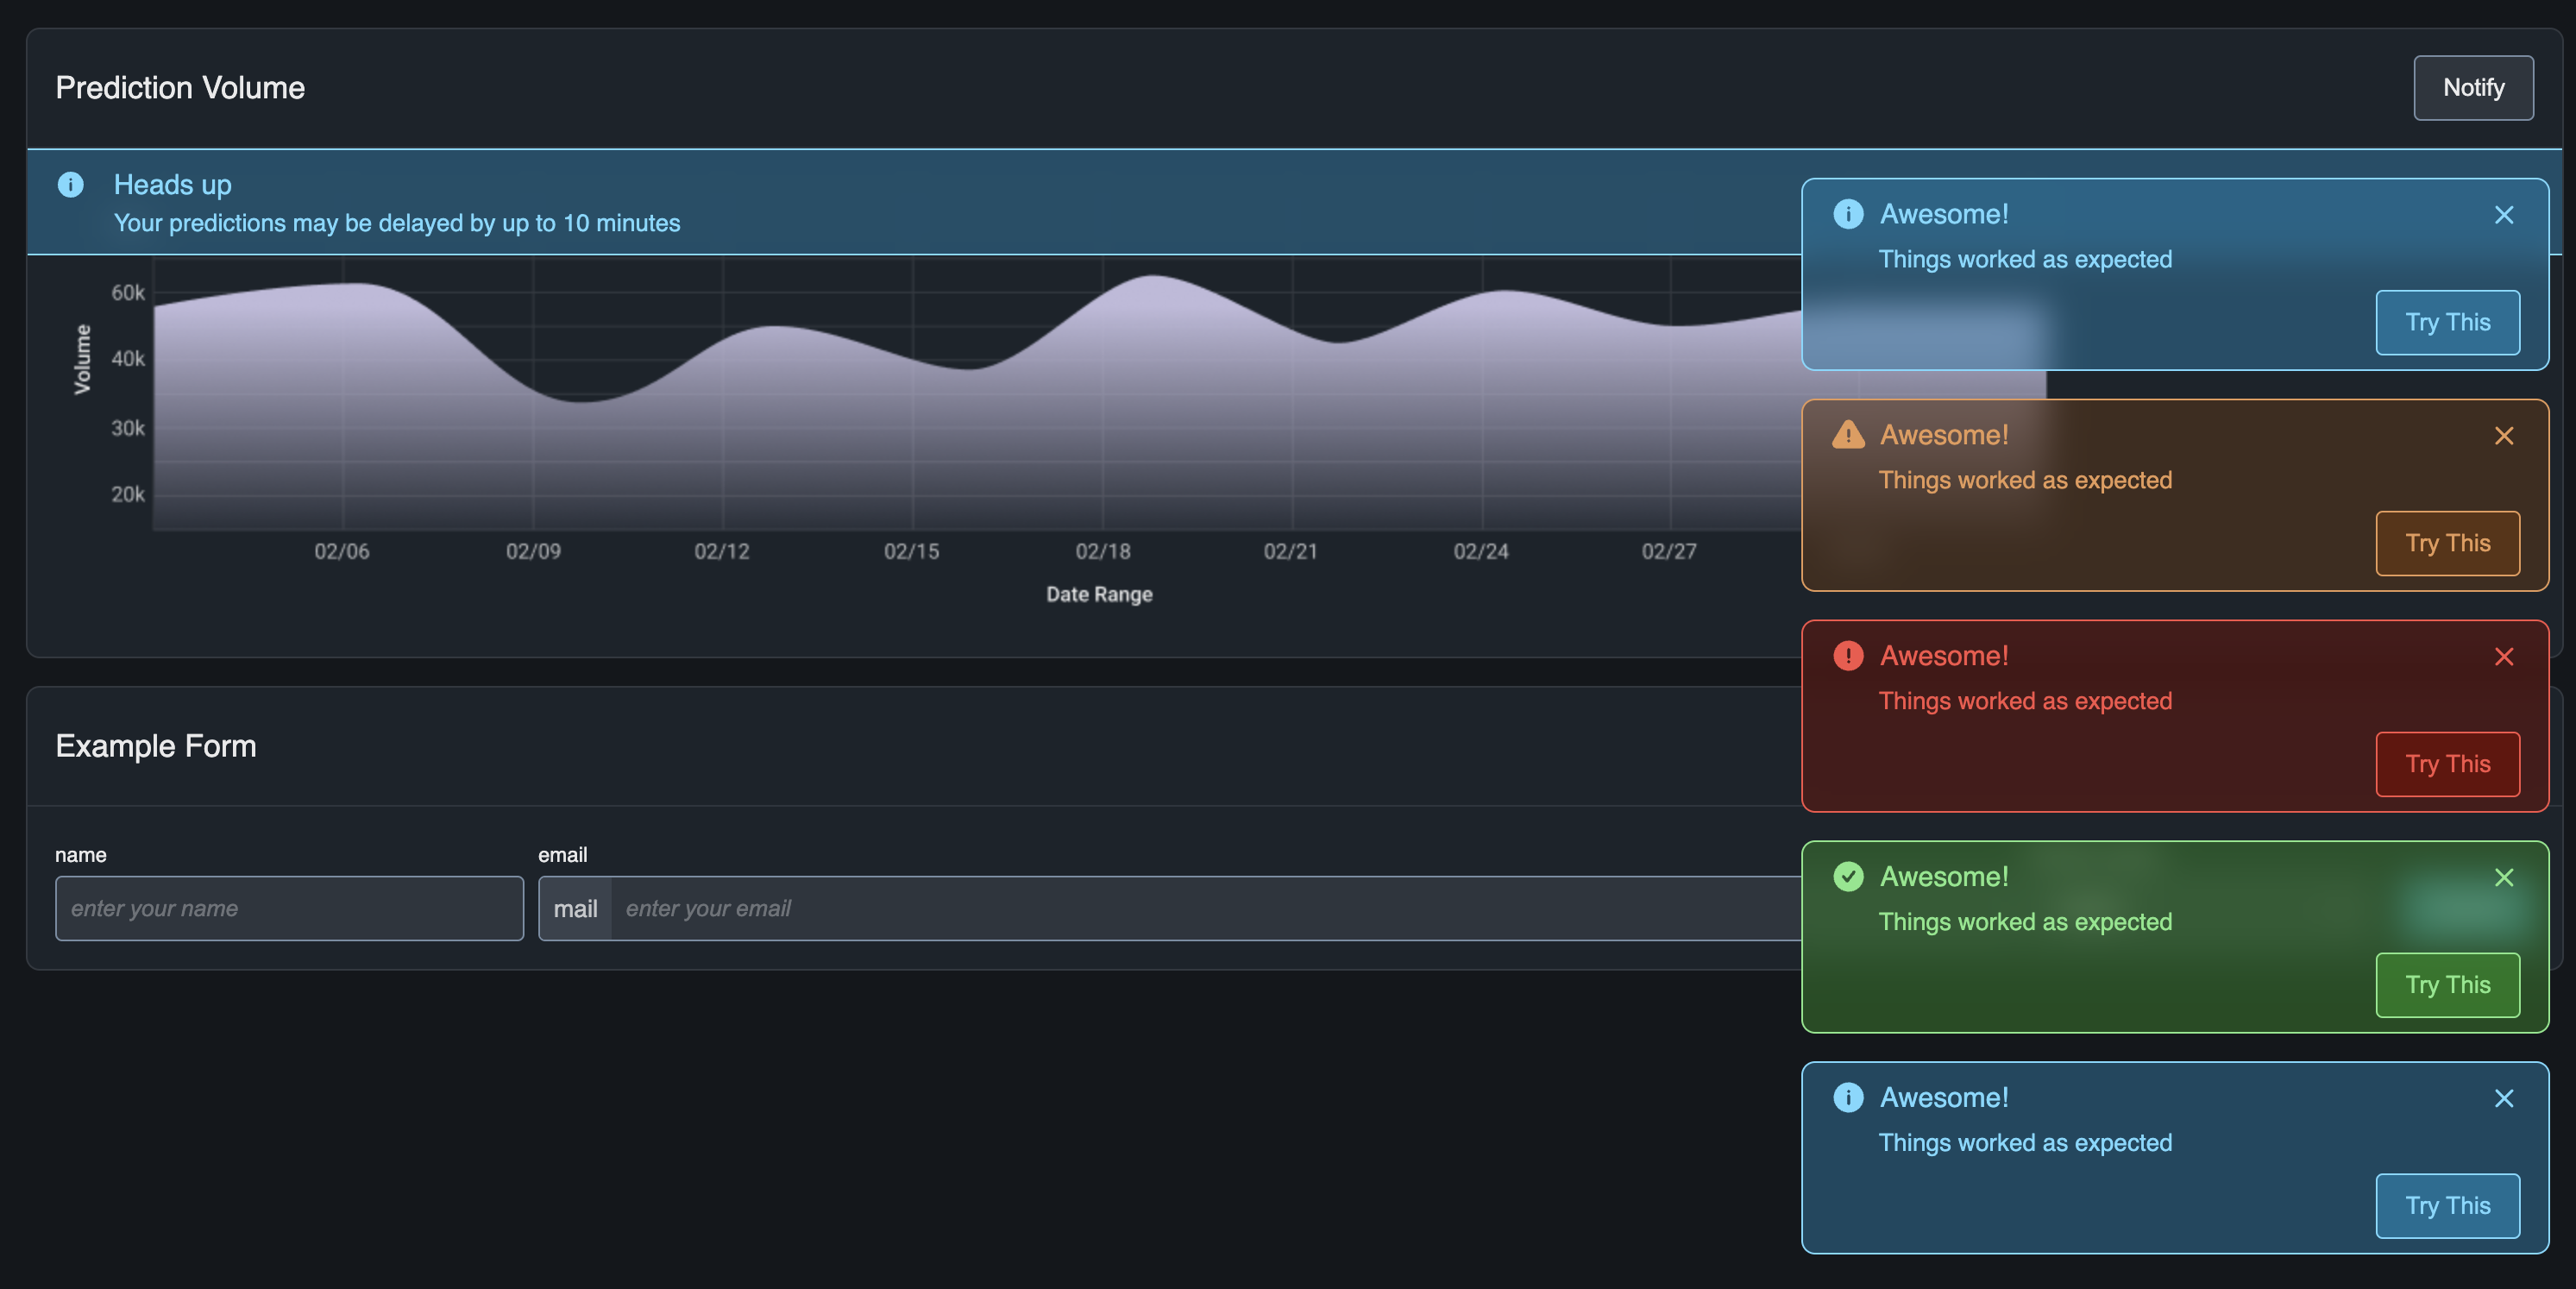Screen dimensions: 2576x1289
Task: Close the bottom blue info notification
Action: pyautogui.click(x=2503, y=1099)
